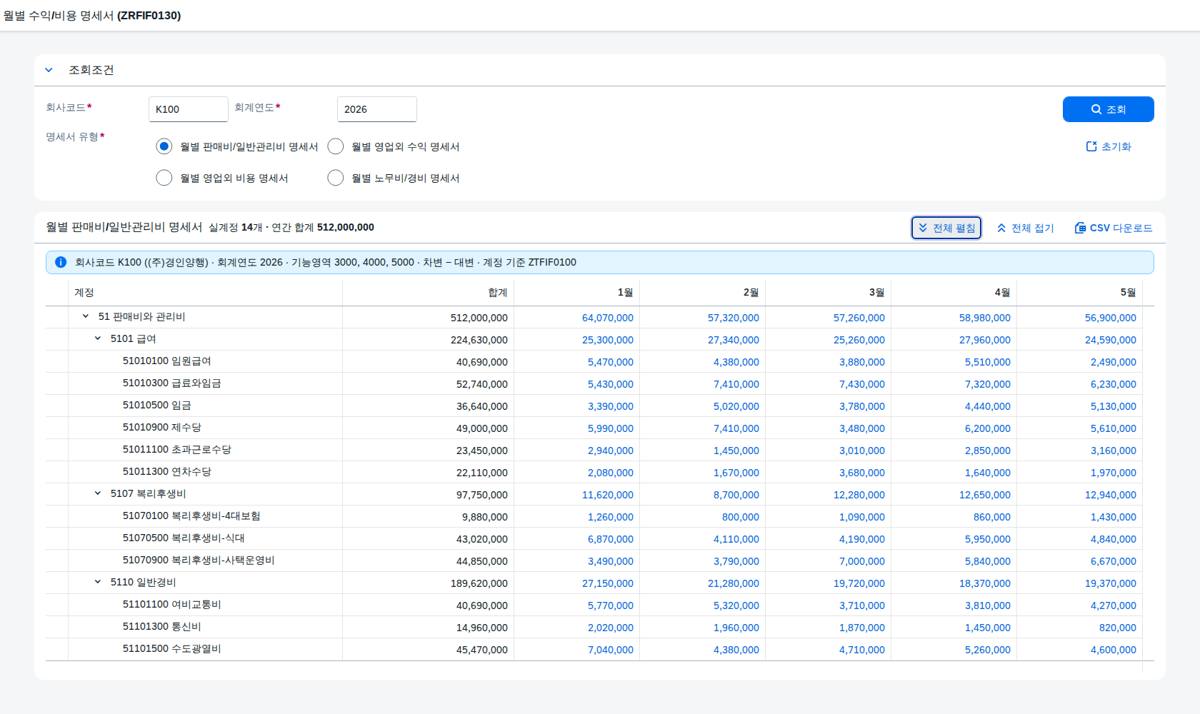Click 합계 value 189,620,000 for 일반경비
This screenshot has height=714, width=1200.
(x=479, y=583)
